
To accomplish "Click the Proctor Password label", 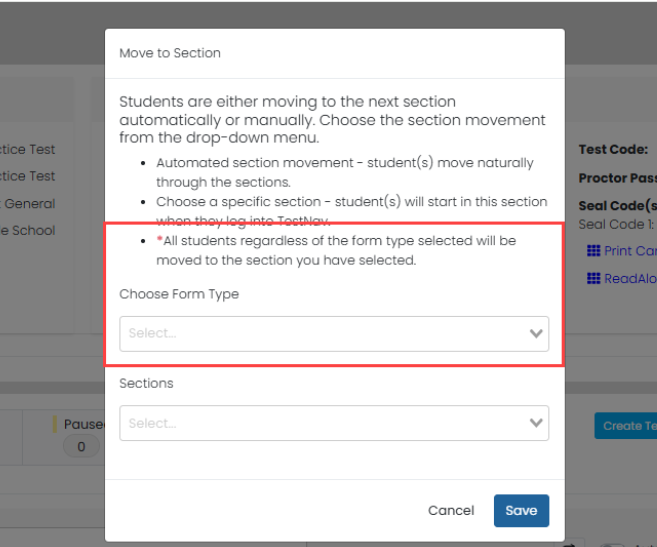I will 618,178.
